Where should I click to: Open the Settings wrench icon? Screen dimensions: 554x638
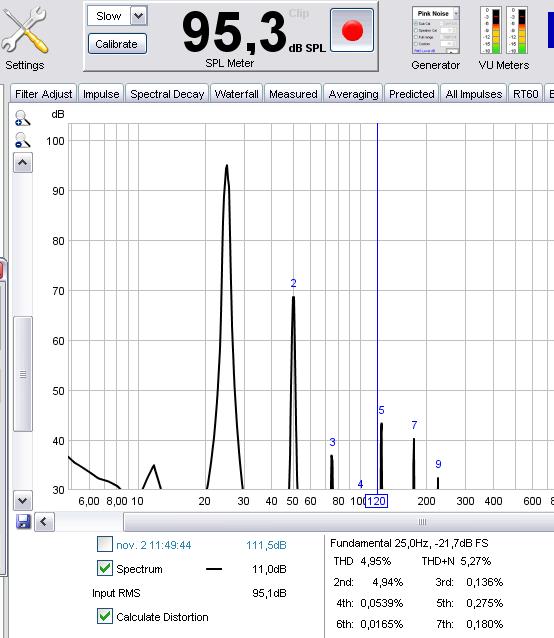[x=24, y=31]
